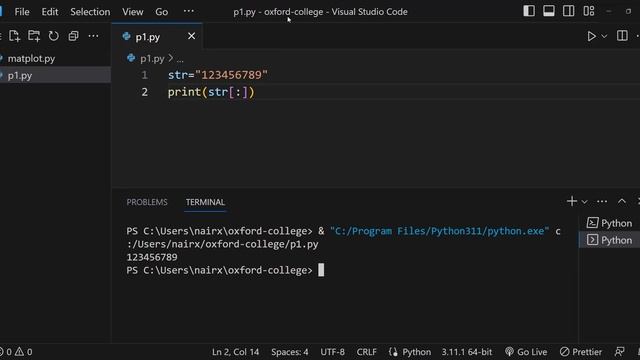Change file encoding UTF-8

click(x=332, y=352)
